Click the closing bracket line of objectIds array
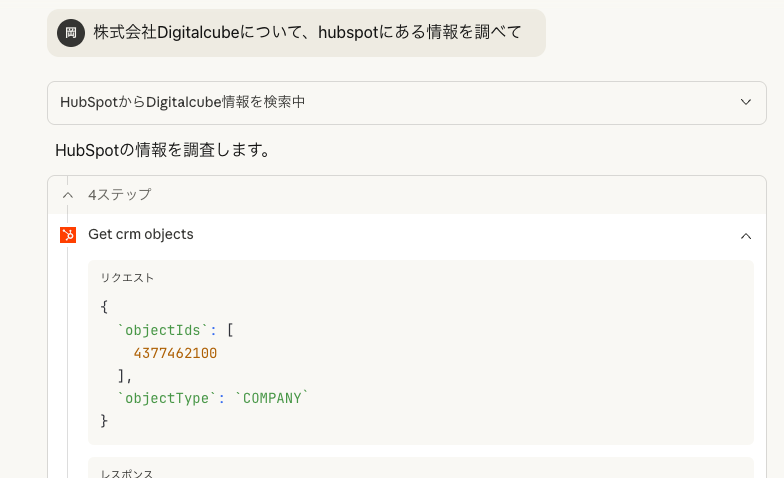The image size is (784, 478). coord(124,376)
